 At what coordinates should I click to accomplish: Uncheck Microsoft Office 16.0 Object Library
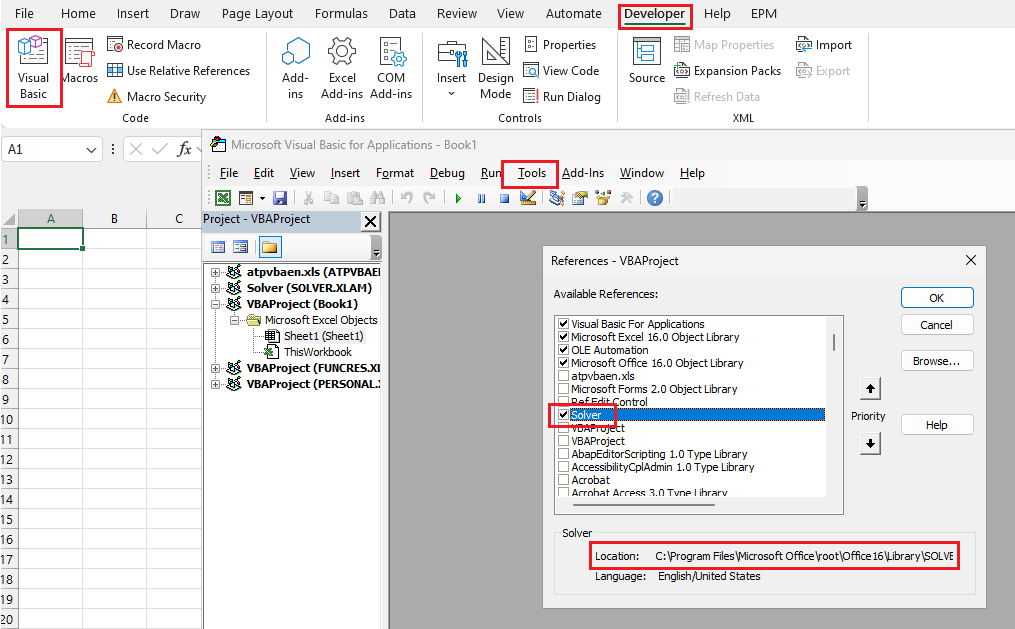click(x=563, y=362)
